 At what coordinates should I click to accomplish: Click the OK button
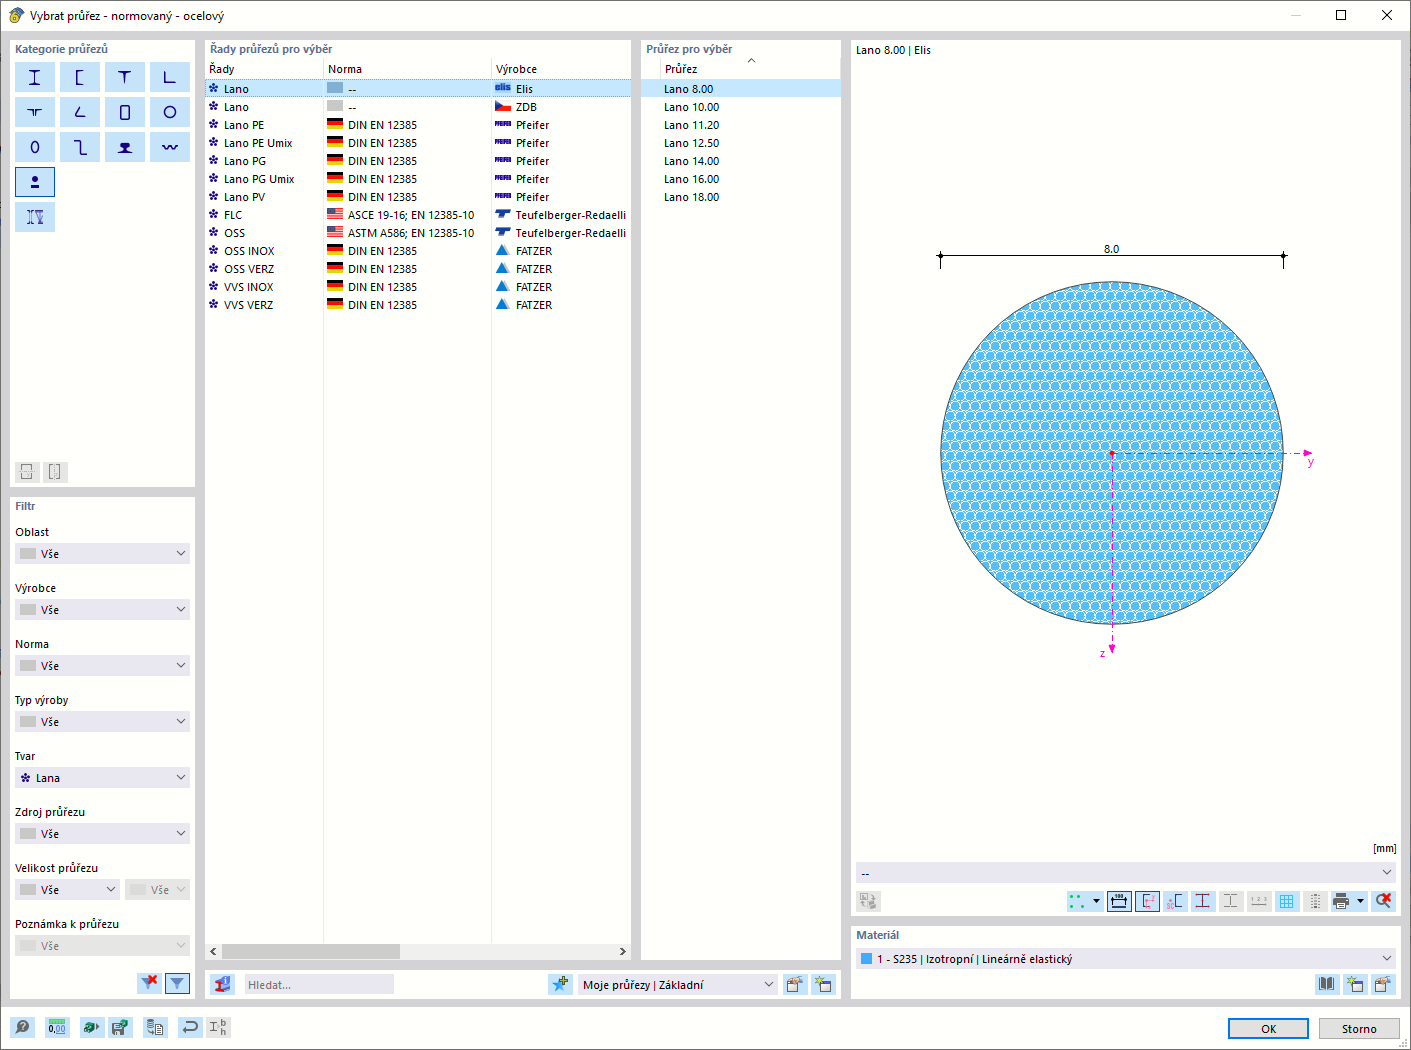(x=1268, y=1029)
